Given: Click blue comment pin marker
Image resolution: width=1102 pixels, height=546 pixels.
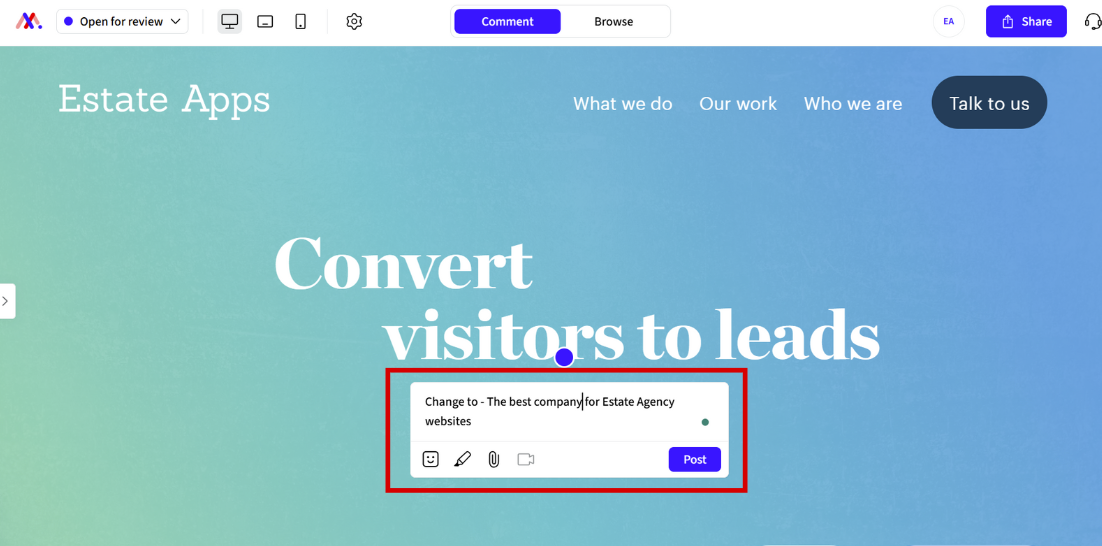Looking at the screenshot, I should point(564,357).
